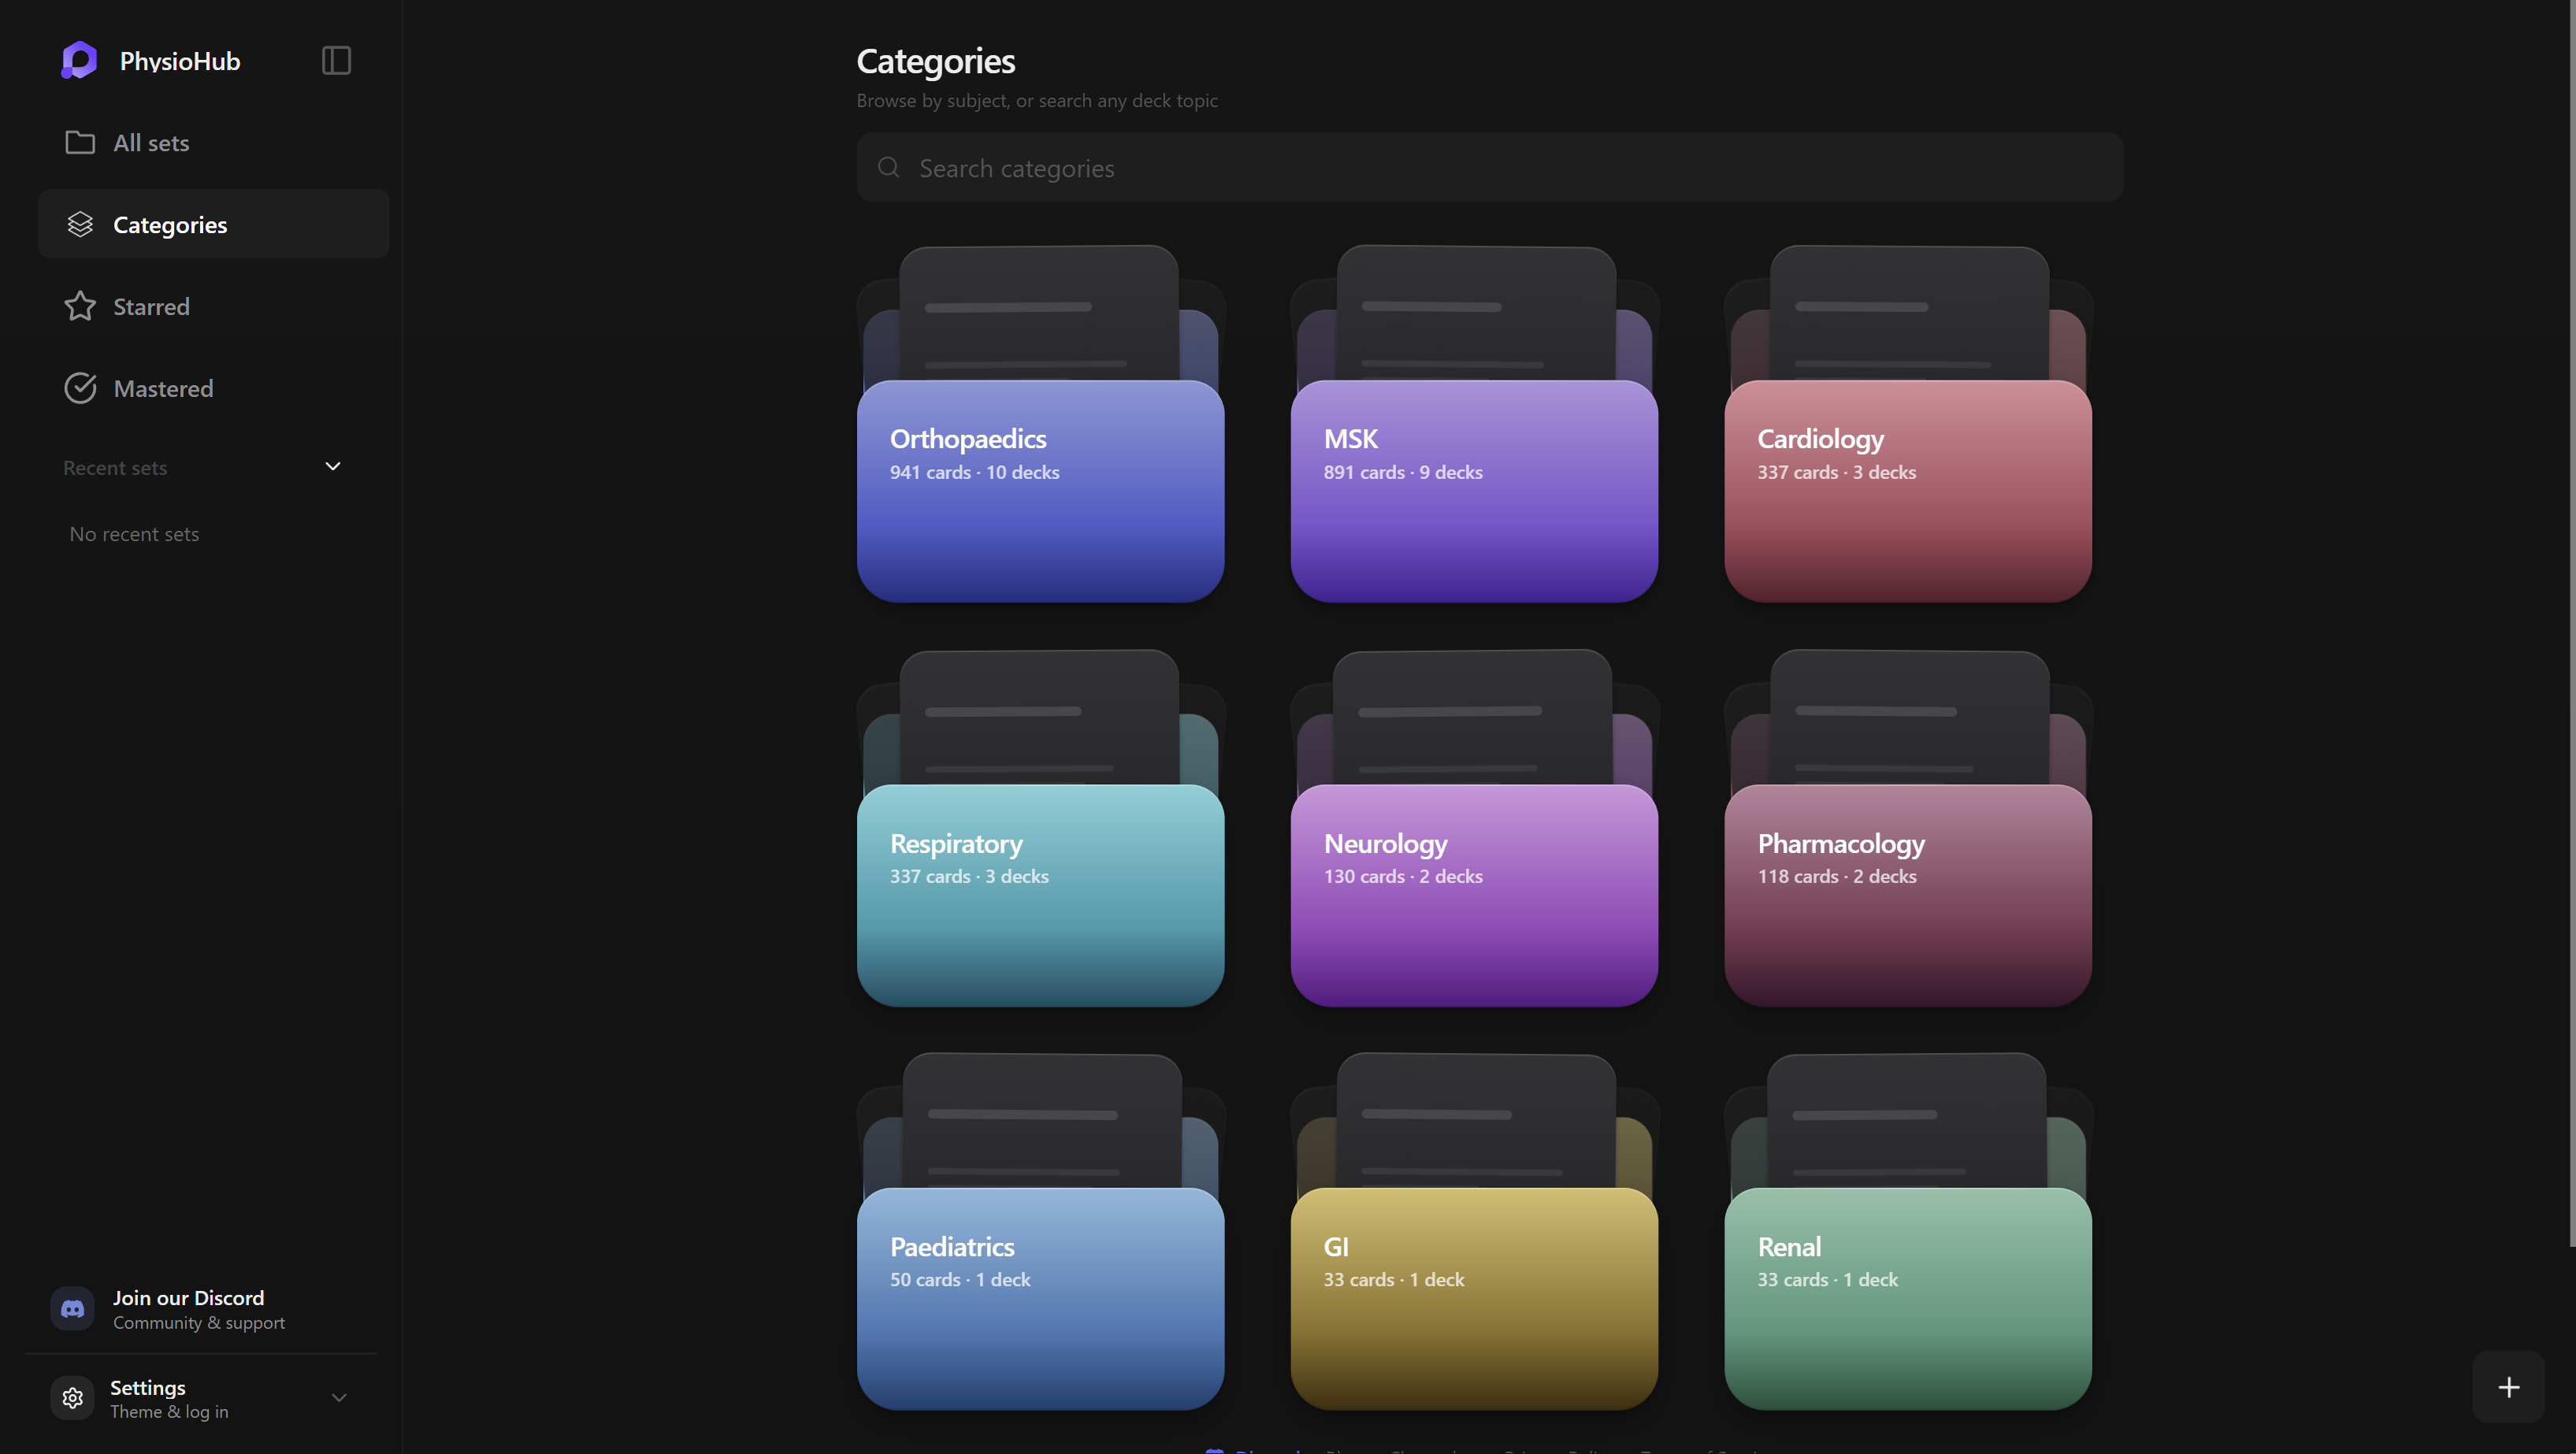
Task: Open the Respiratory category card
Action: click(1040, 895)
